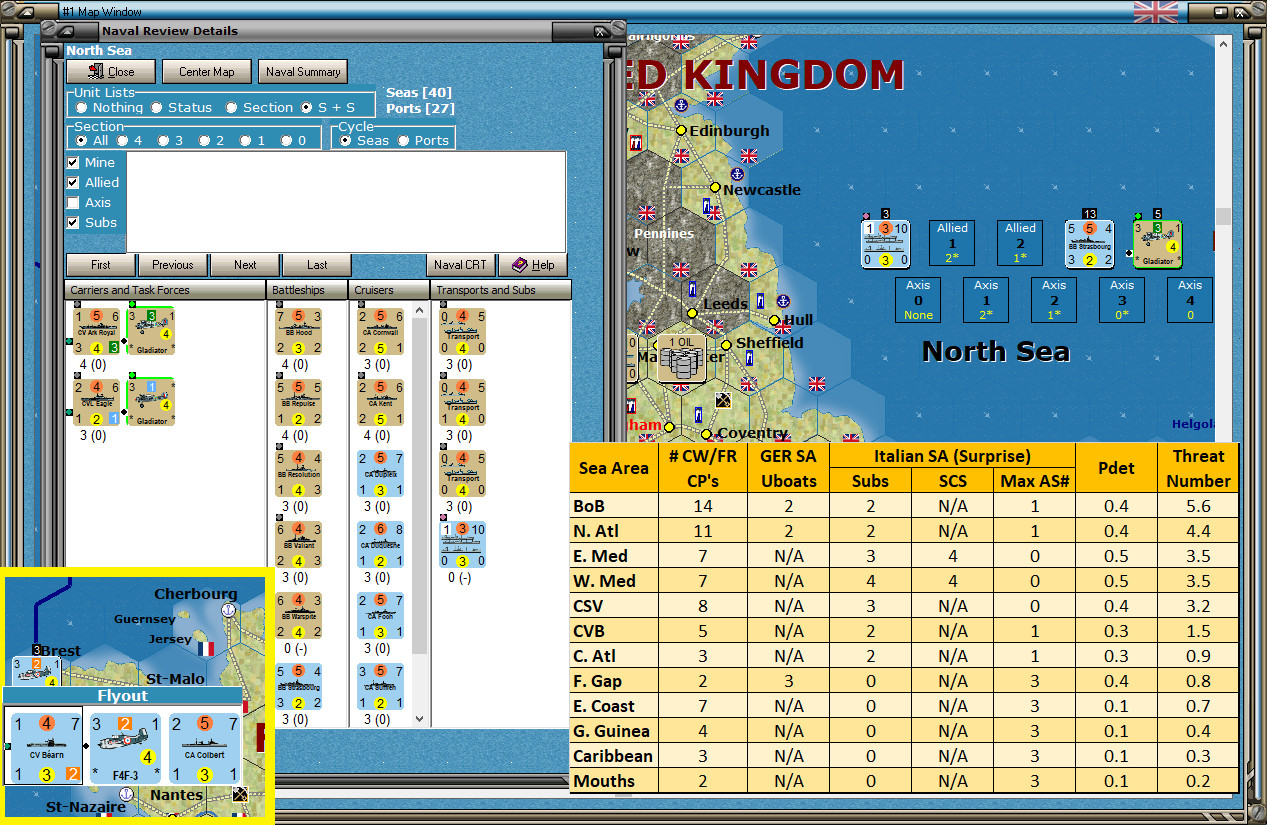1267x825 pixels.
Task: Choose the BB Resolution counter
Action: tap(299, 473)
